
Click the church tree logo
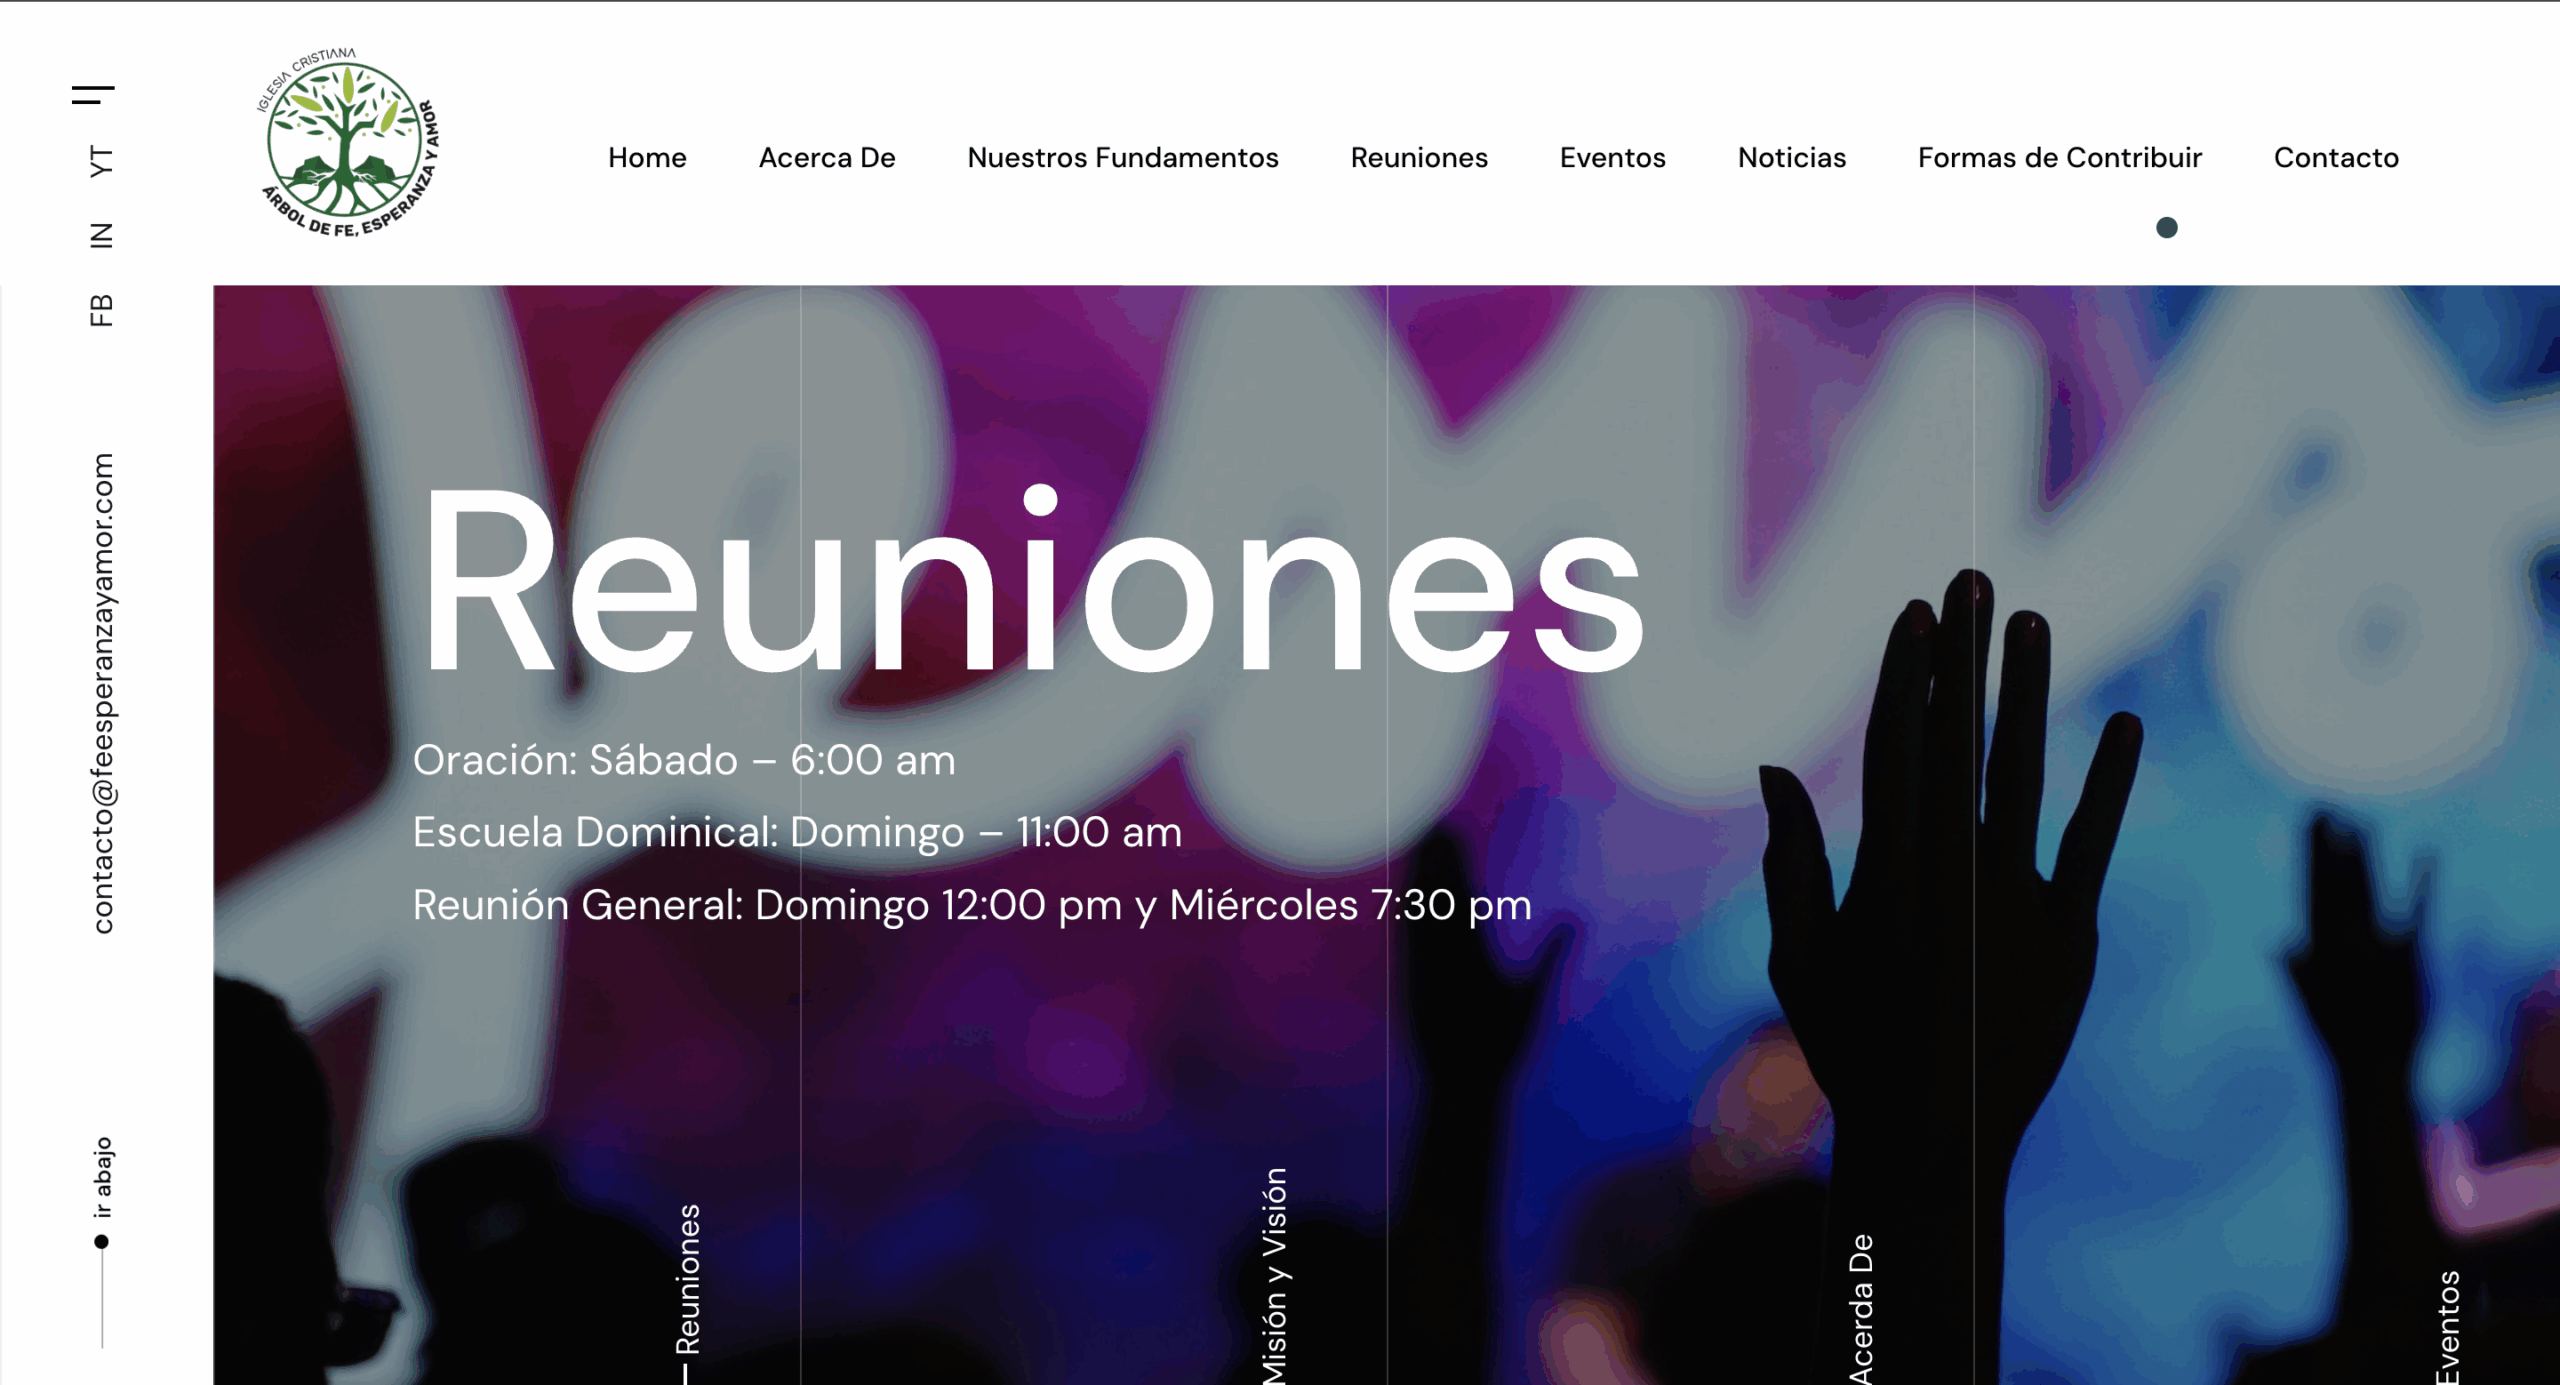[x=348, y=142]
